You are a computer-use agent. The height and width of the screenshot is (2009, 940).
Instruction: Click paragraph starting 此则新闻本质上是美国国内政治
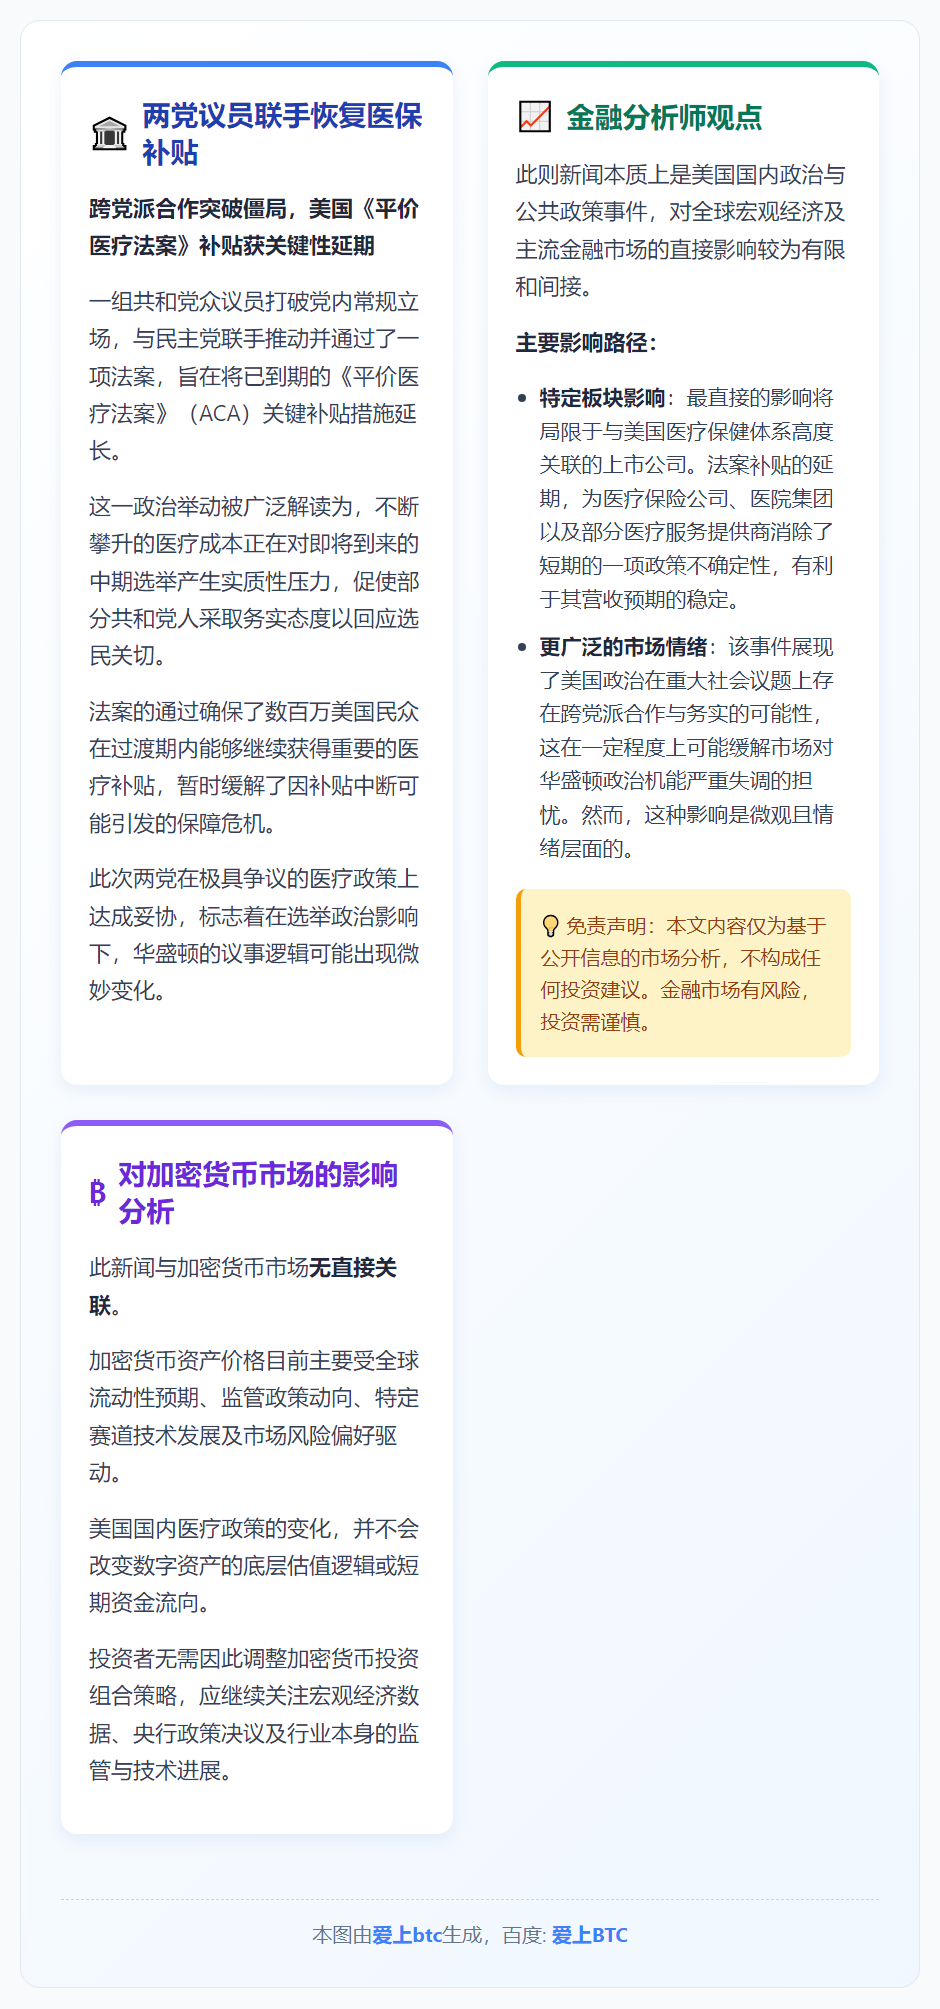click(x=681, y=231)
